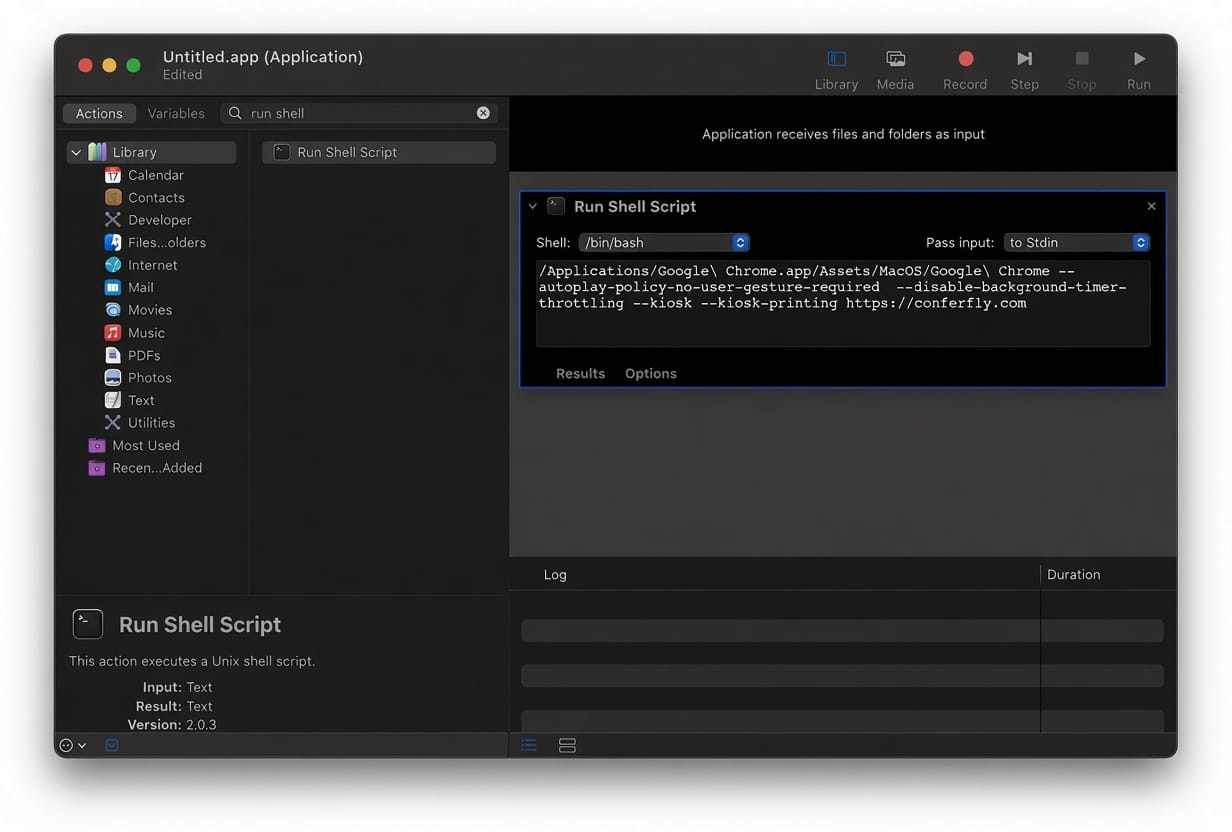Screen dimensions: 1232x832
Task: Show the action Options
Action: pyautogui.click(x=651, y=373)
